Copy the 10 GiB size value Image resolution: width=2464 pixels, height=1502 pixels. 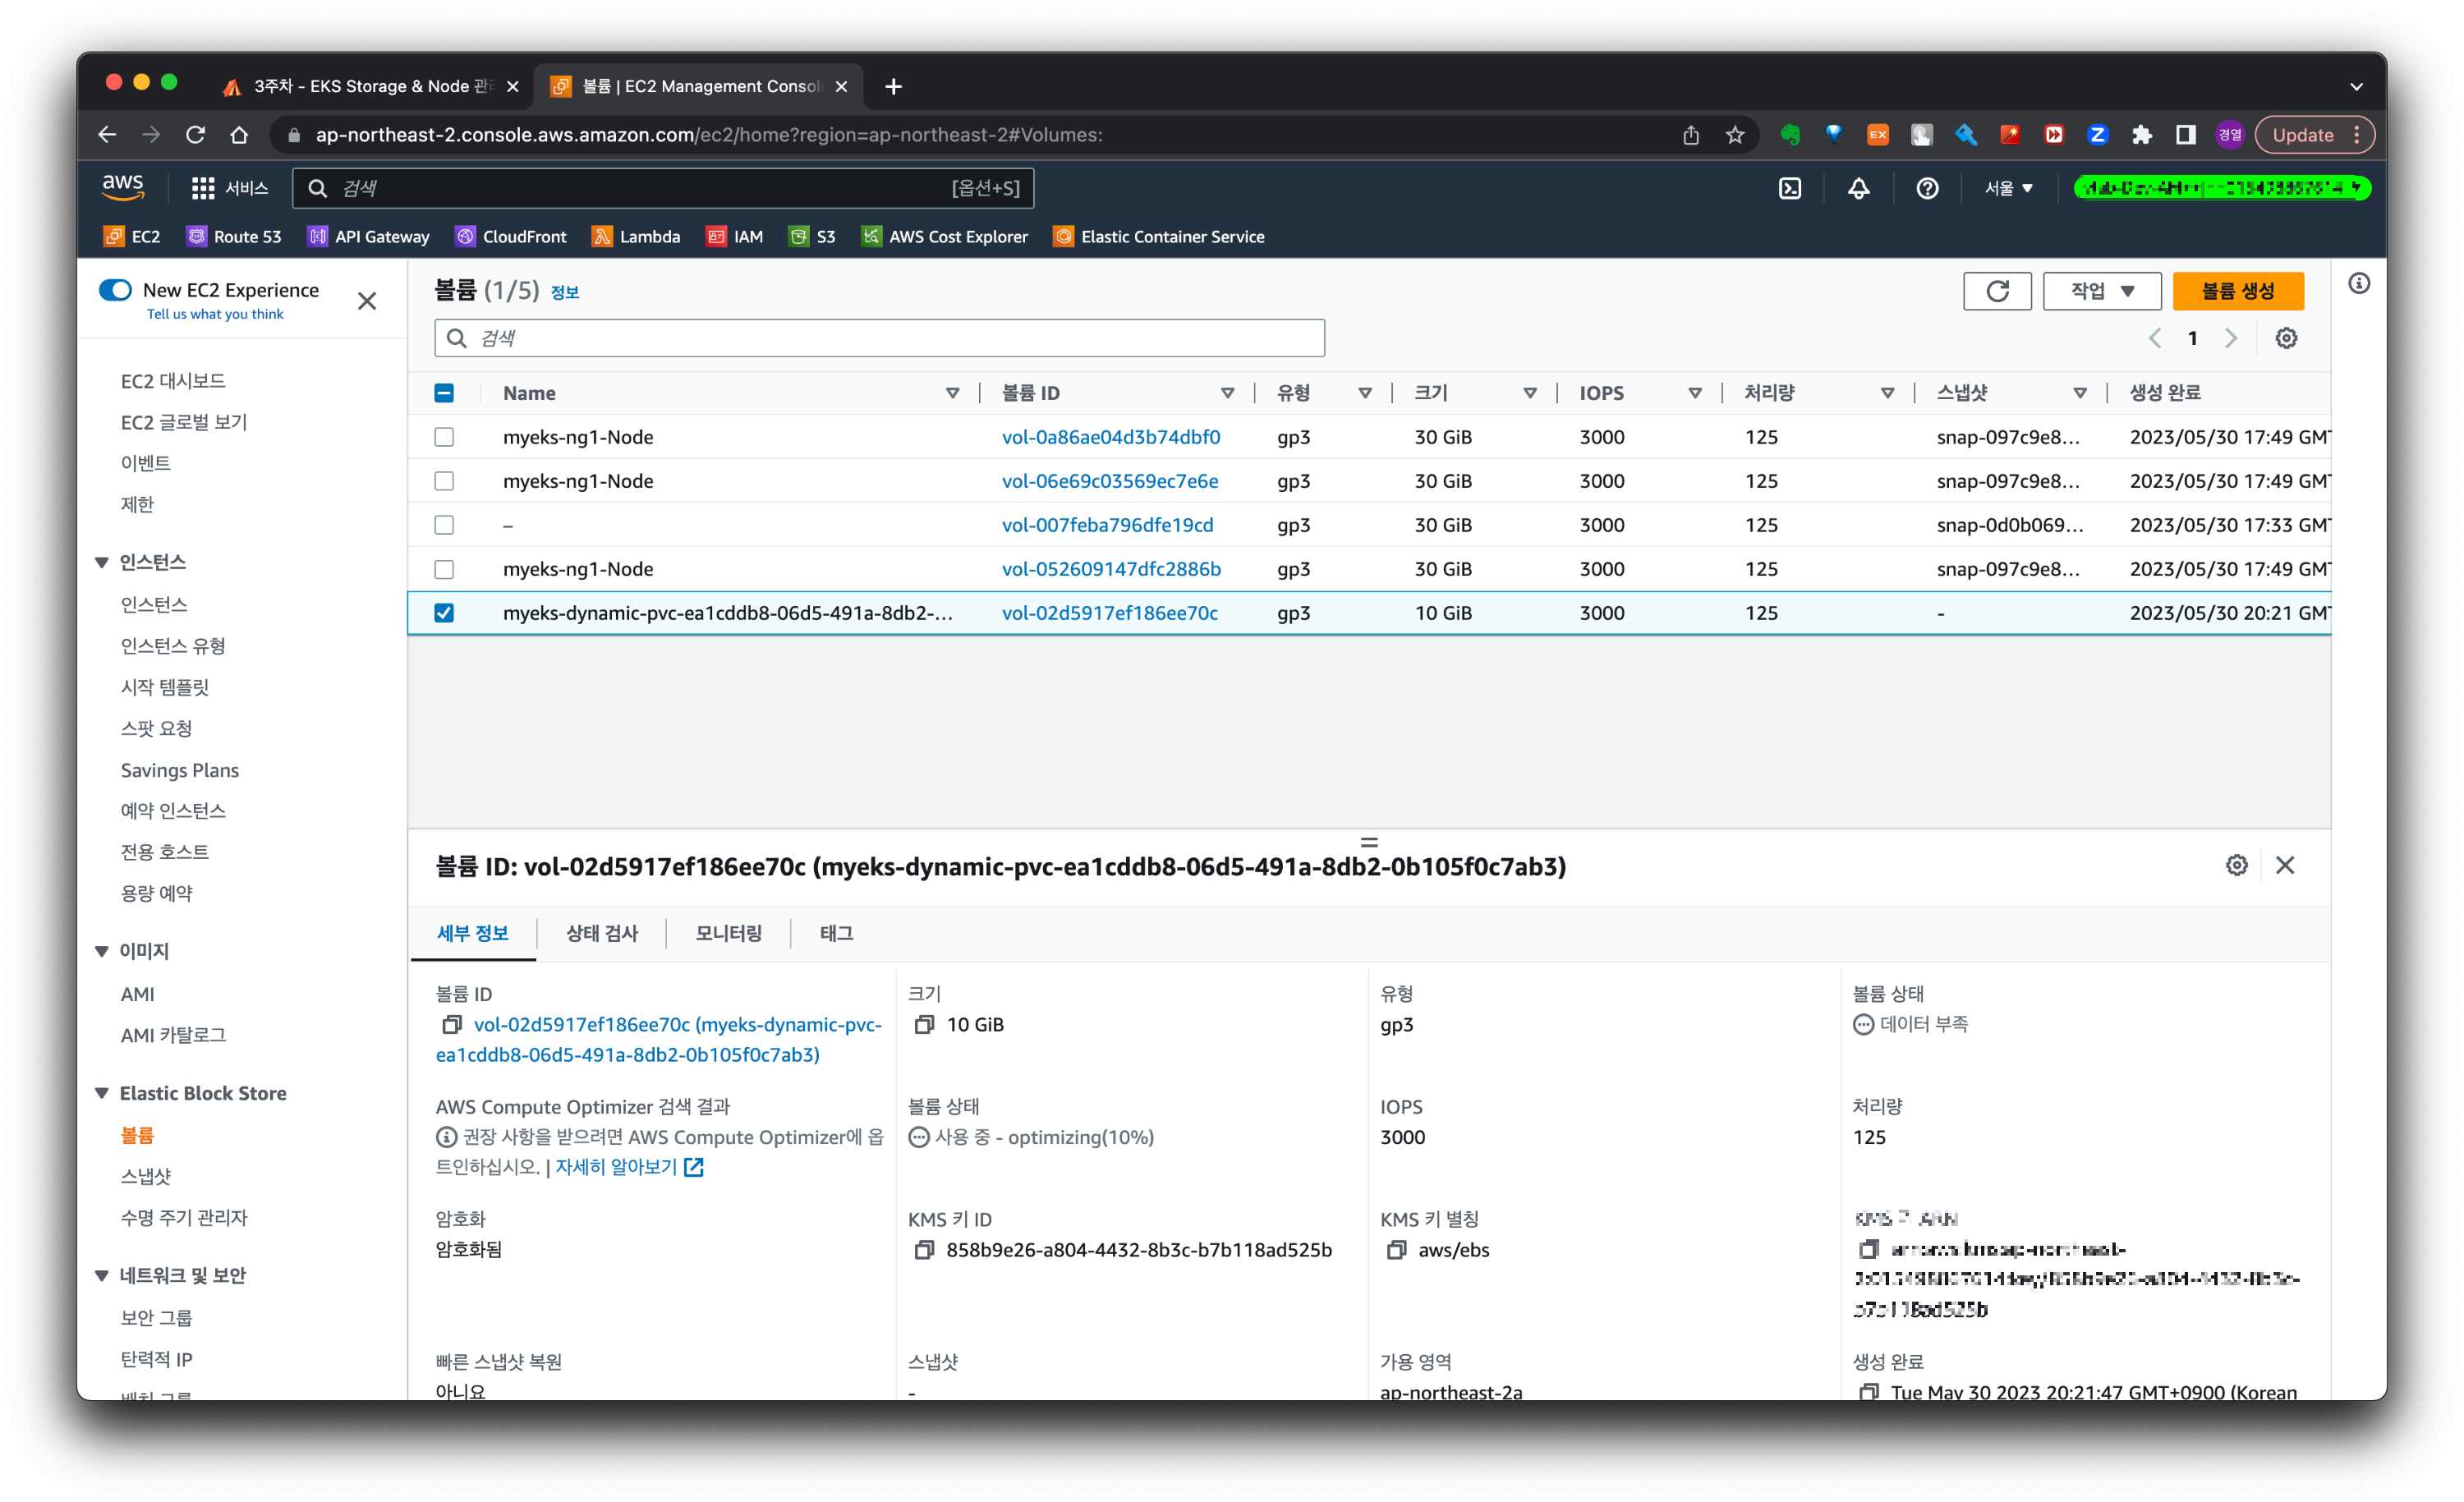click(x=924, y=1025)
